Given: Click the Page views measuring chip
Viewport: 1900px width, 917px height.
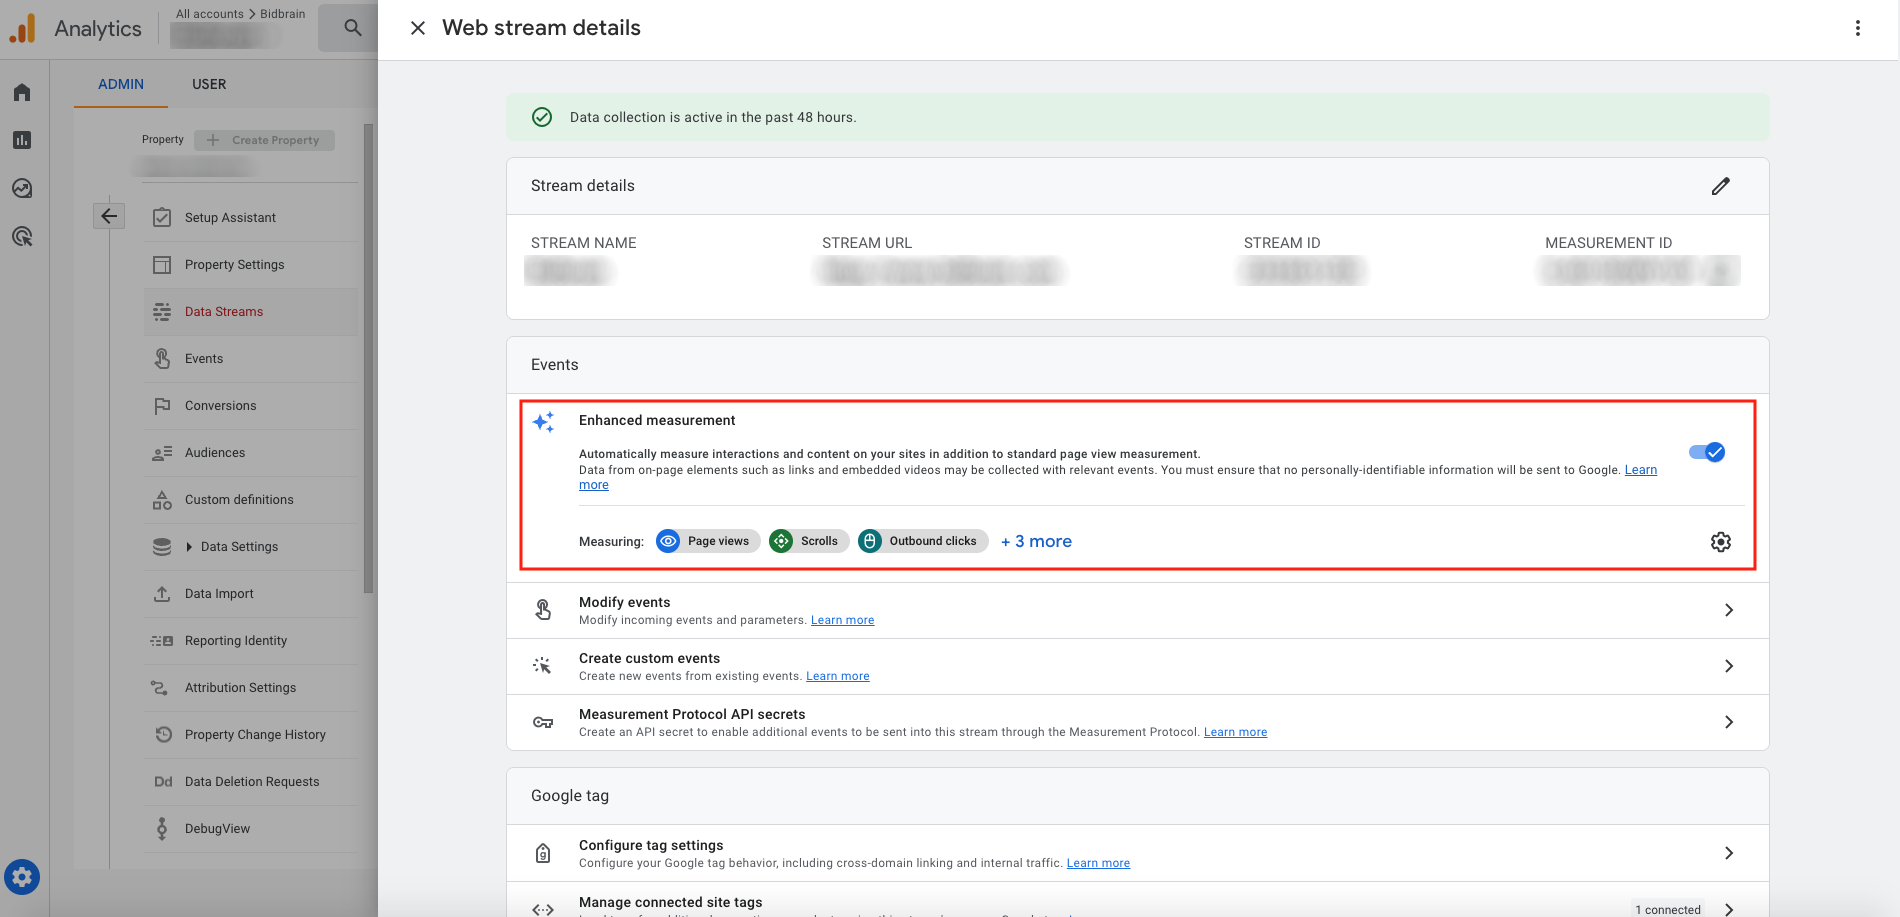Looking at the screenshot, I should coord(708,541).
